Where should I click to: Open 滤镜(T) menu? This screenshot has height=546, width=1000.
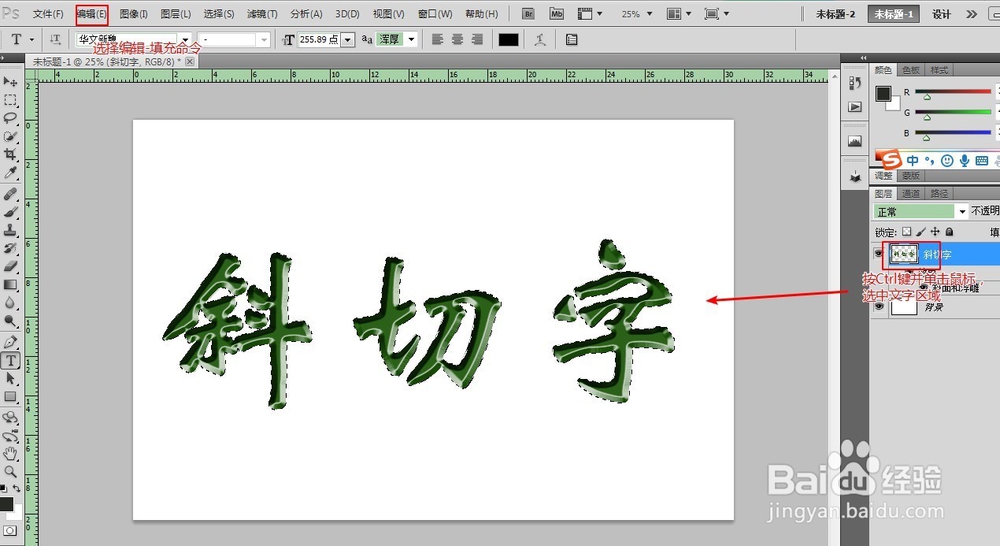coord(262,13)
